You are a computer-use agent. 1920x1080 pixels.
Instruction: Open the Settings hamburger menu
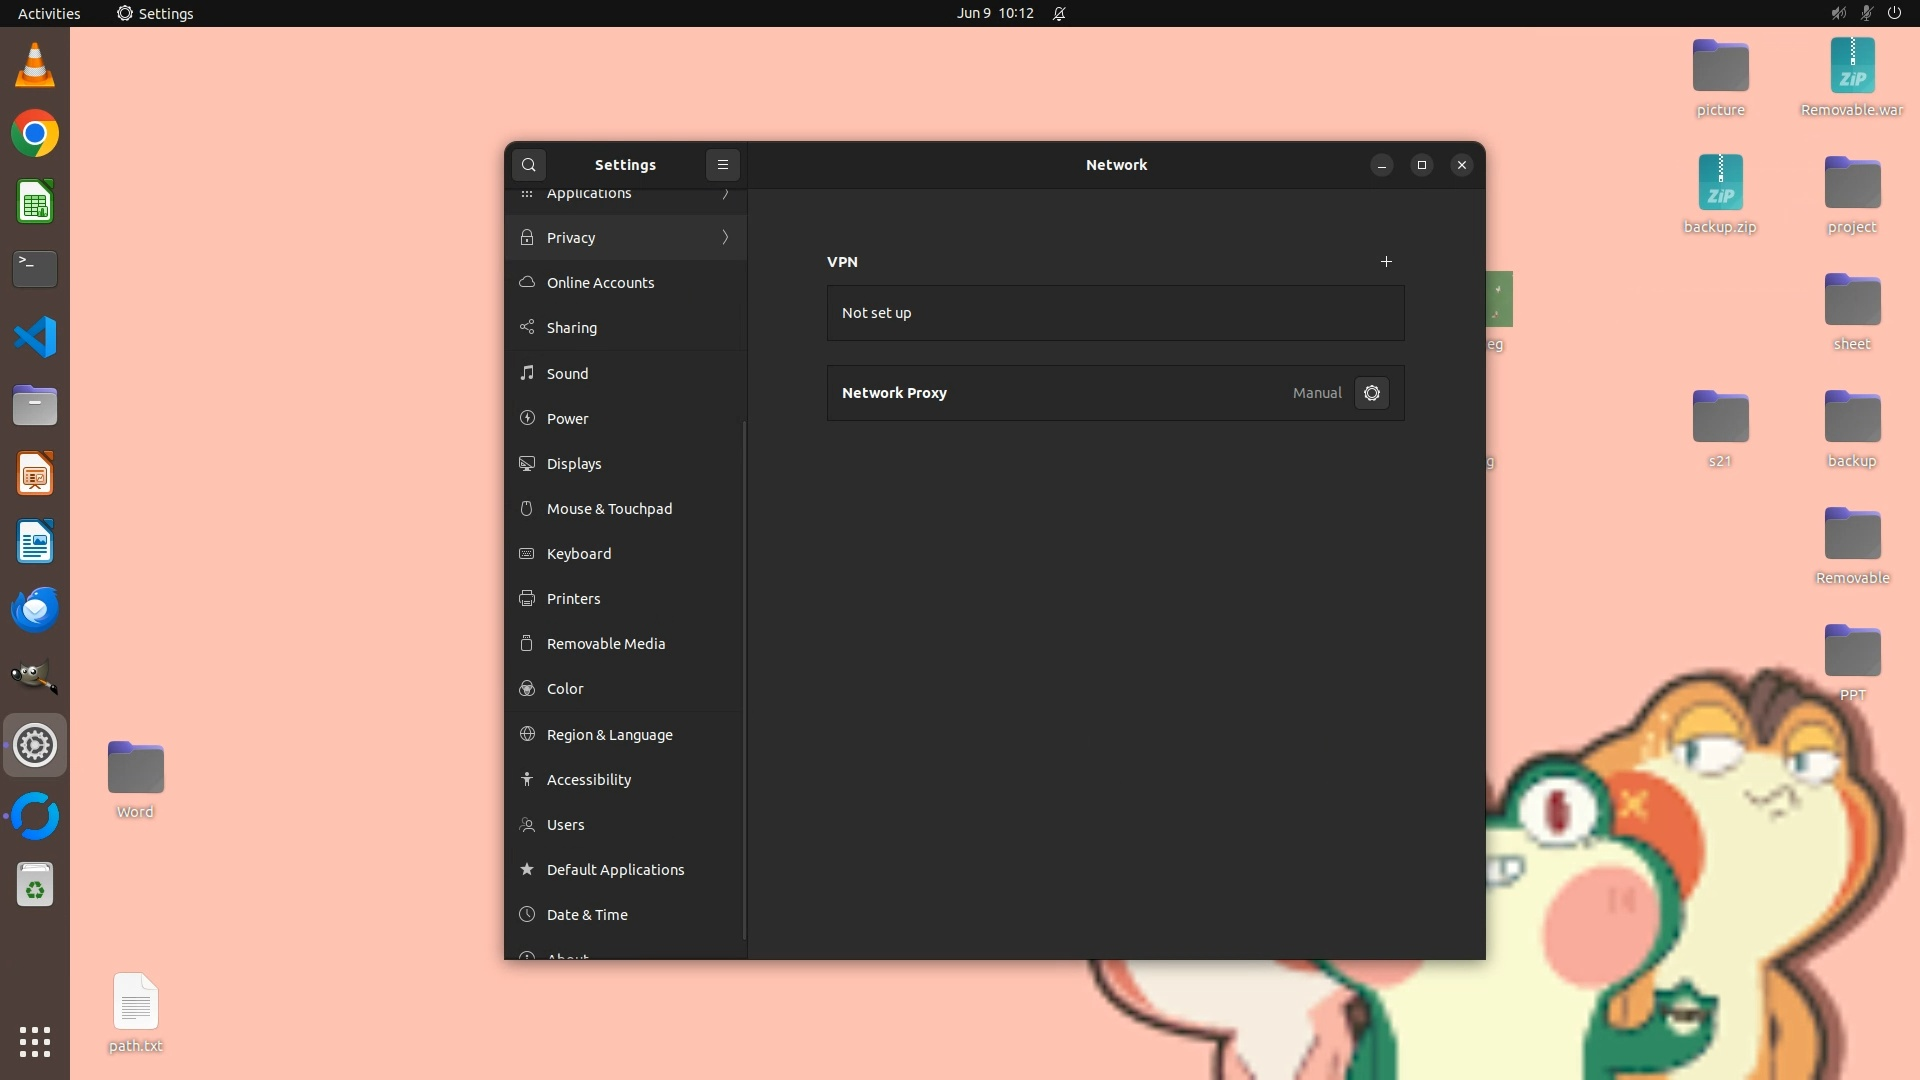(723, 165)
